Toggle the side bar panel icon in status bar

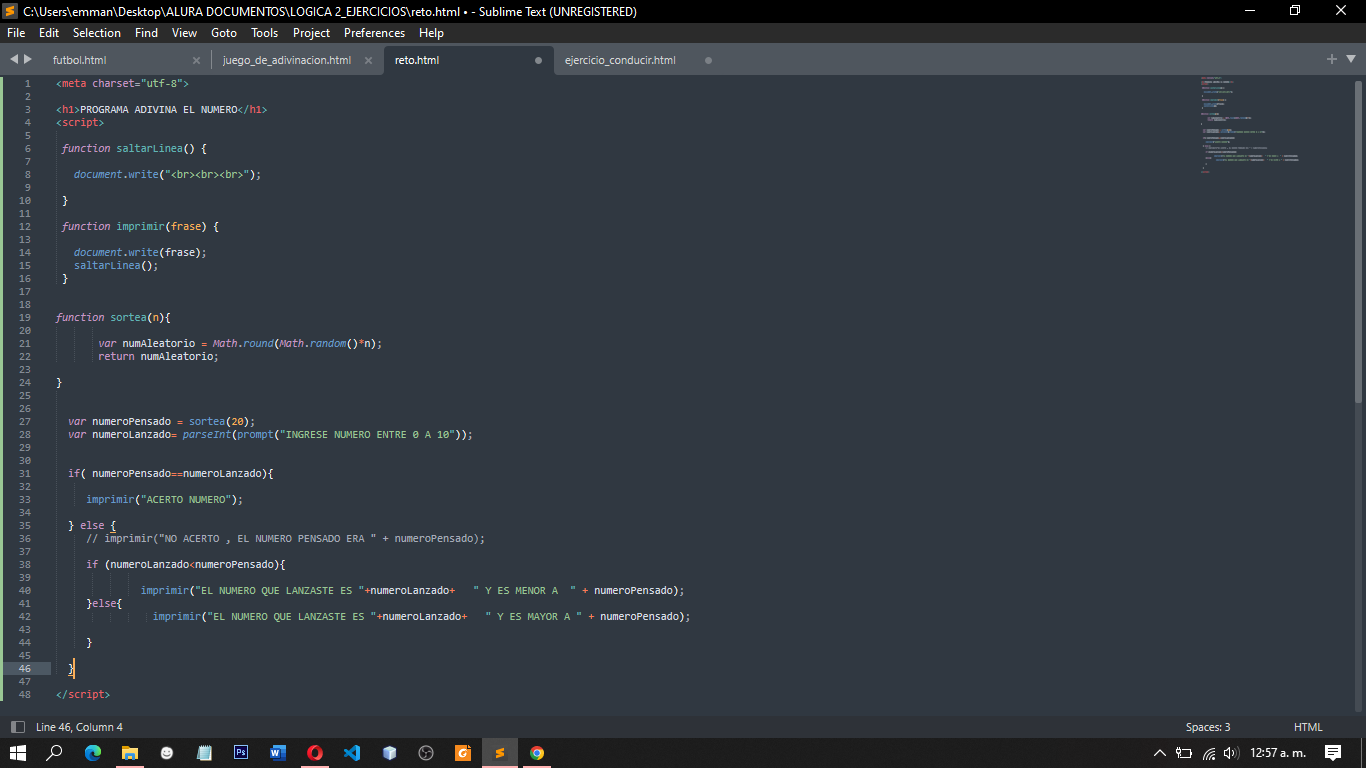18,727
